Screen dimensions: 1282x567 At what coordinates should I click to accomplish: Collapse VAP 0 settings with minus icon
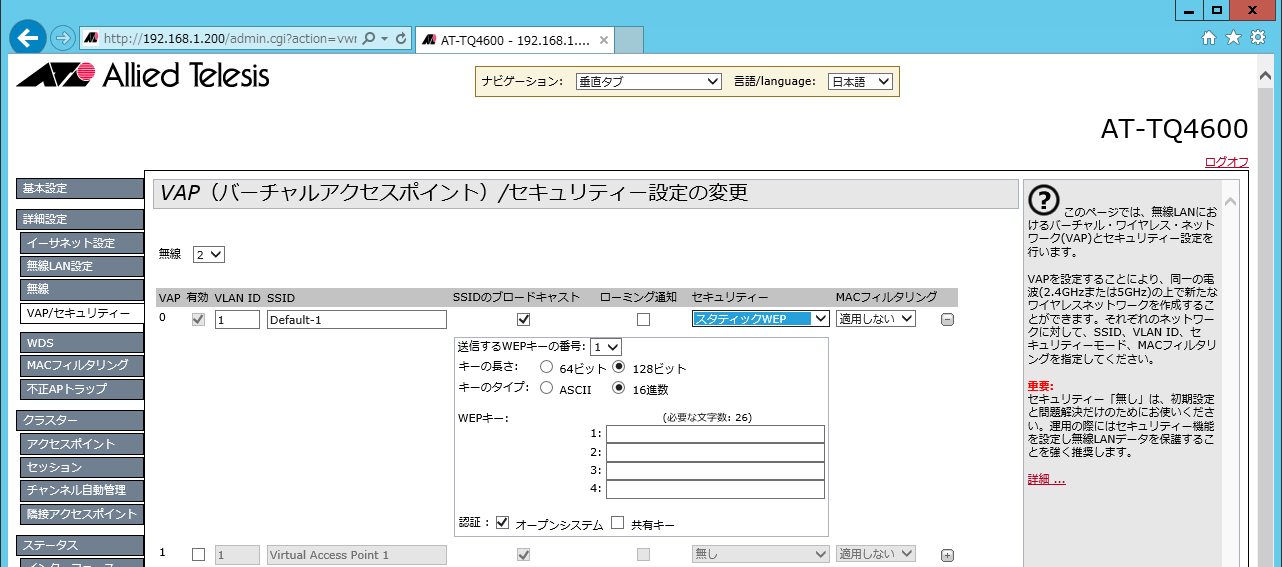(947, 320)
